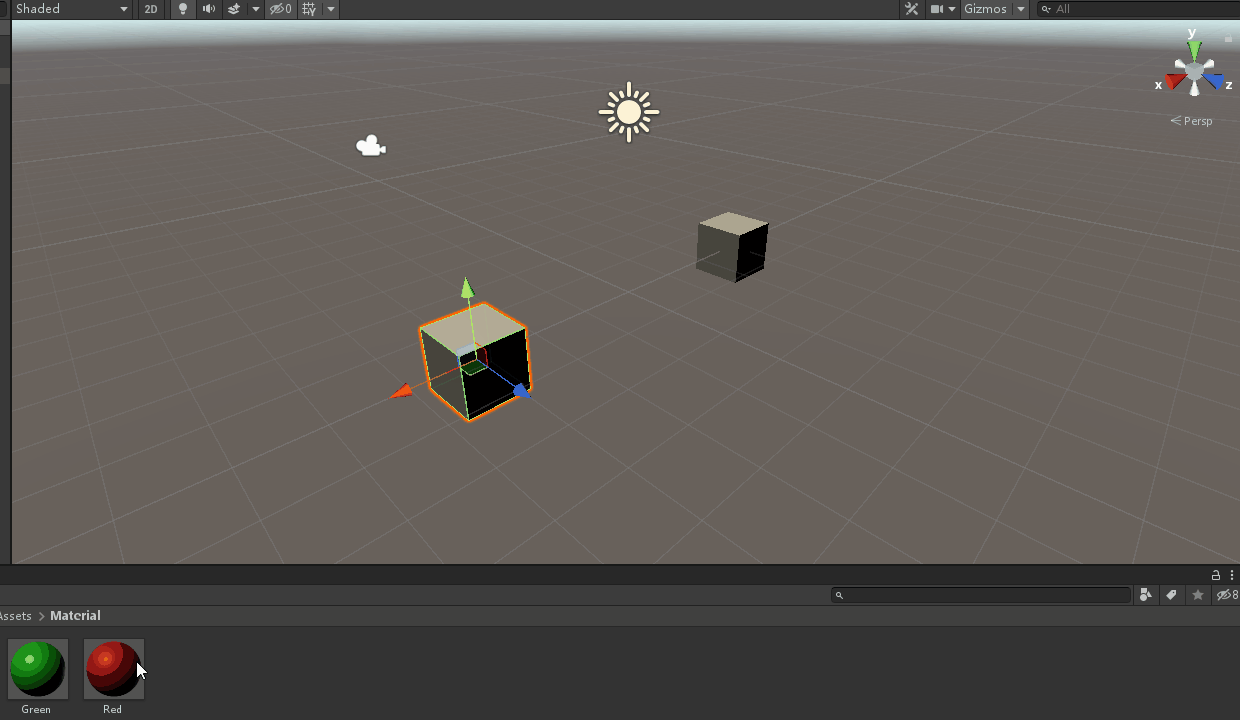1240x720 pixels.
Task: Click the scene search field
Action: coord(1140,9)
